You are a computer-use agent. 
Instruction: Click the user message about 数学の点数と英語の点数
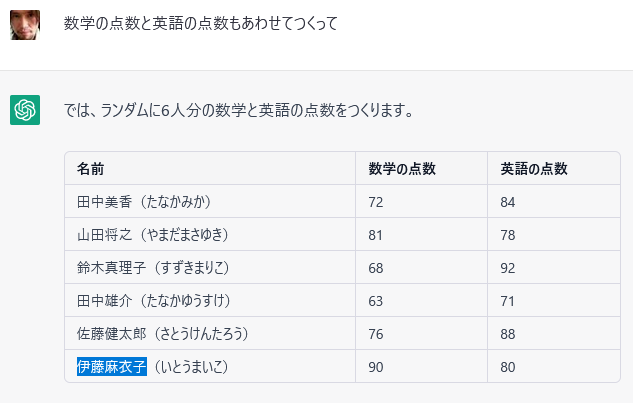[200, 23]
